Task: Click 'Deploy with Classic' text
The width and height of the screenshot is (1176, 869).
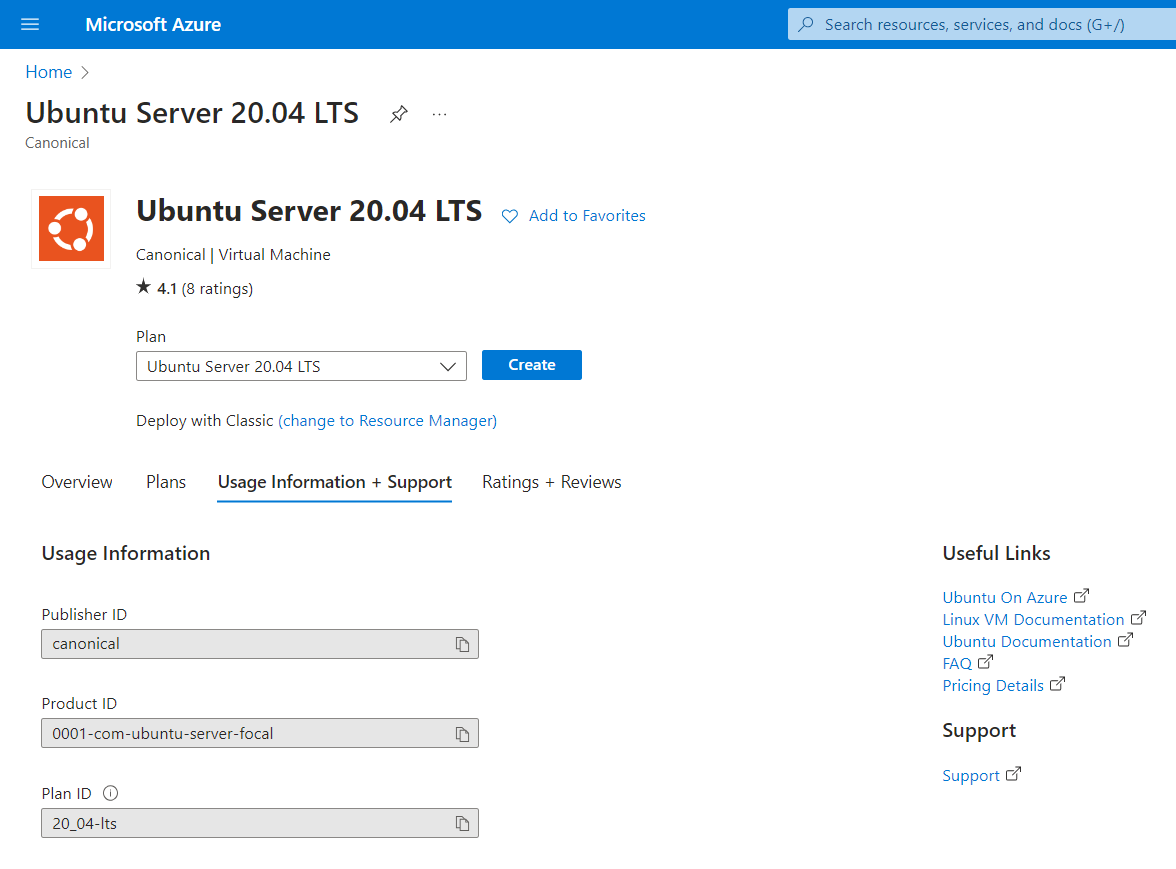Action: (x=205, y=421)
